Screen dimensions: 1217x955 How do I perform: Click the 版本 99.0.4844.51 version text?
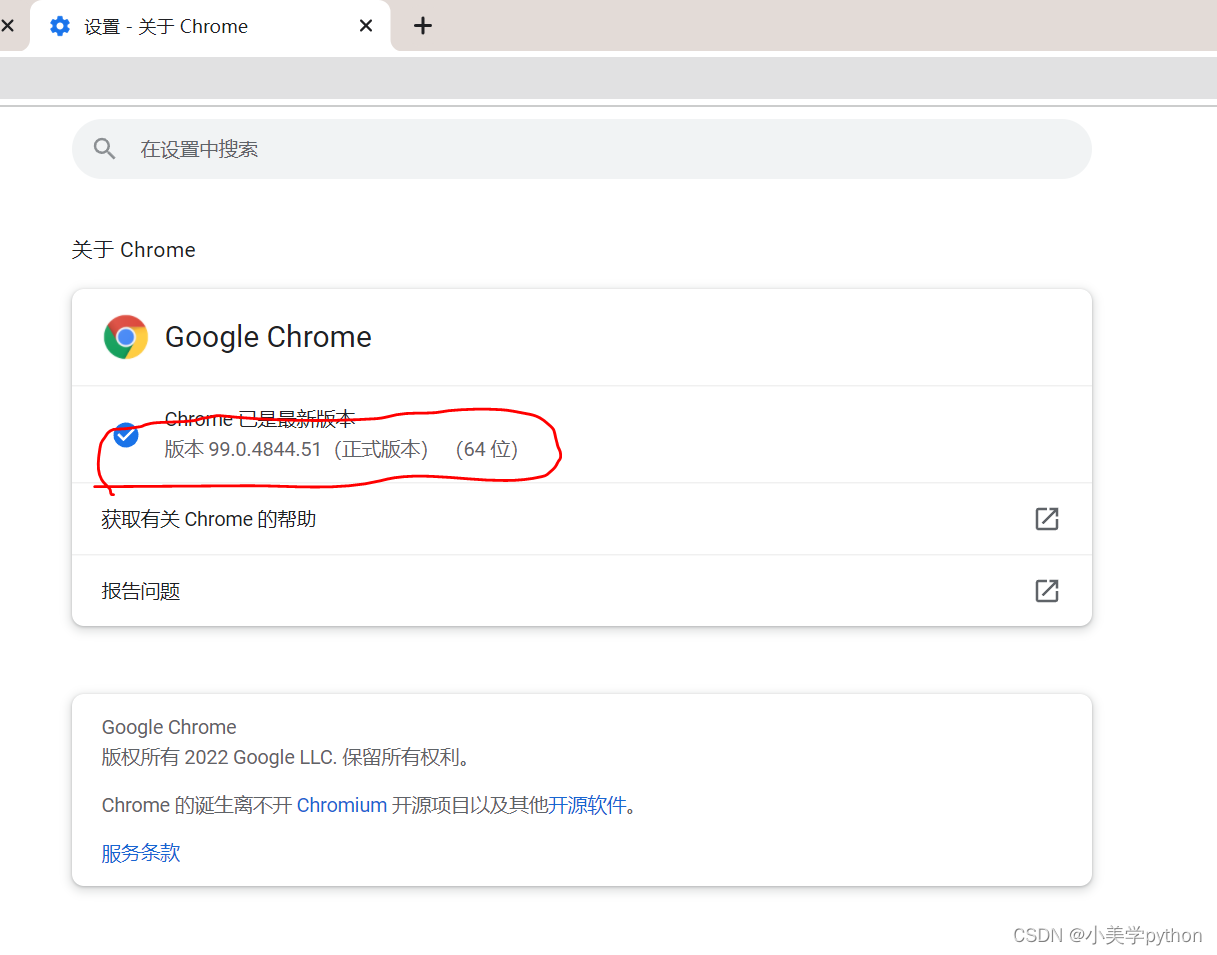click(243, 450)
